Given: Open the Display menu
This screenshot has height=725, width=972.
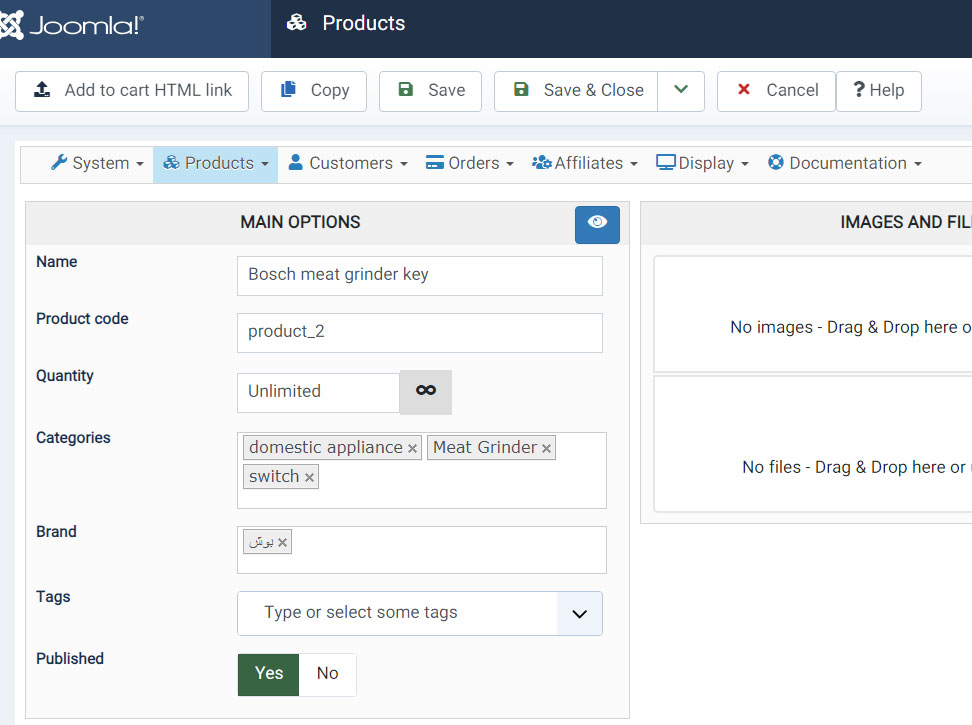Looking at the screenshot, I should coord(702,164).
